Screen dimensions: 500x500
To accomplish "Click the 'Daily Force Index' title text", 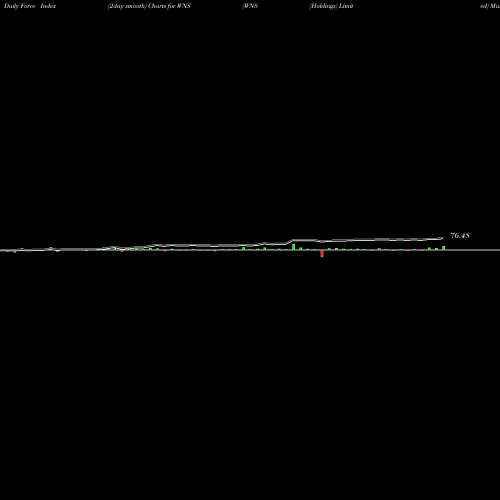I will click(30, 6).
